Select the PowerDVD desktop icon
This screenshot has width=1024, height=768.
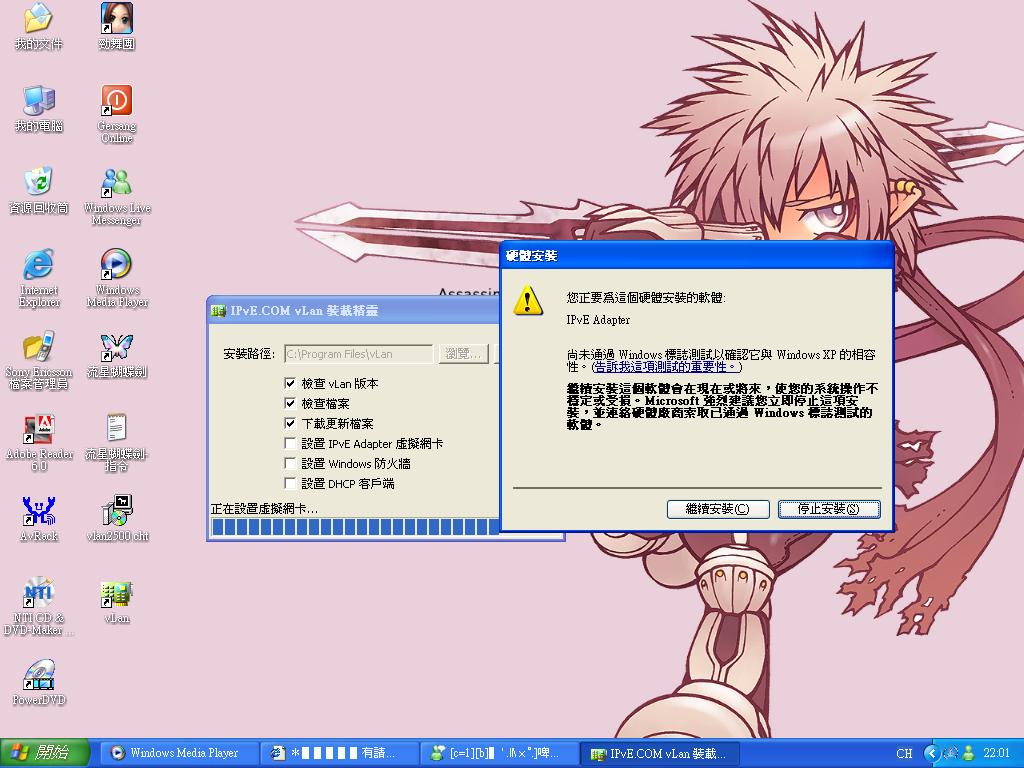tap(39, 676)
